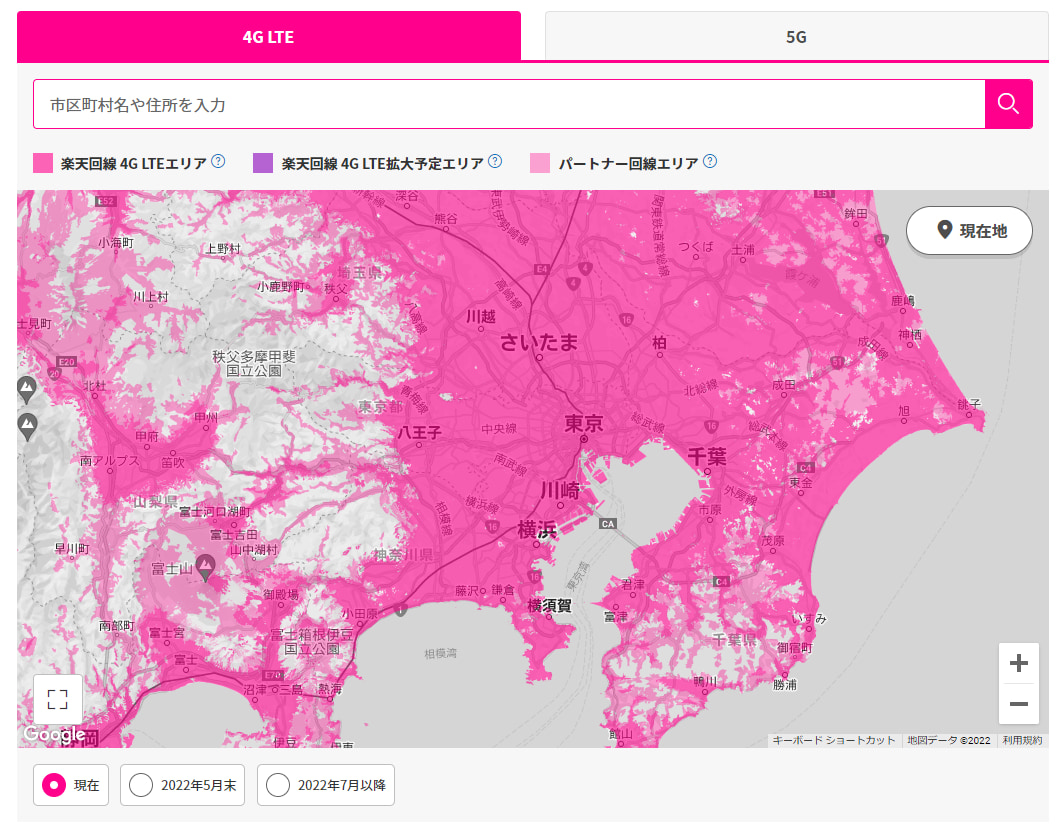Click the 地図データ ©2022 attribution text
The image size is (1063, 834).
(949, 740)
